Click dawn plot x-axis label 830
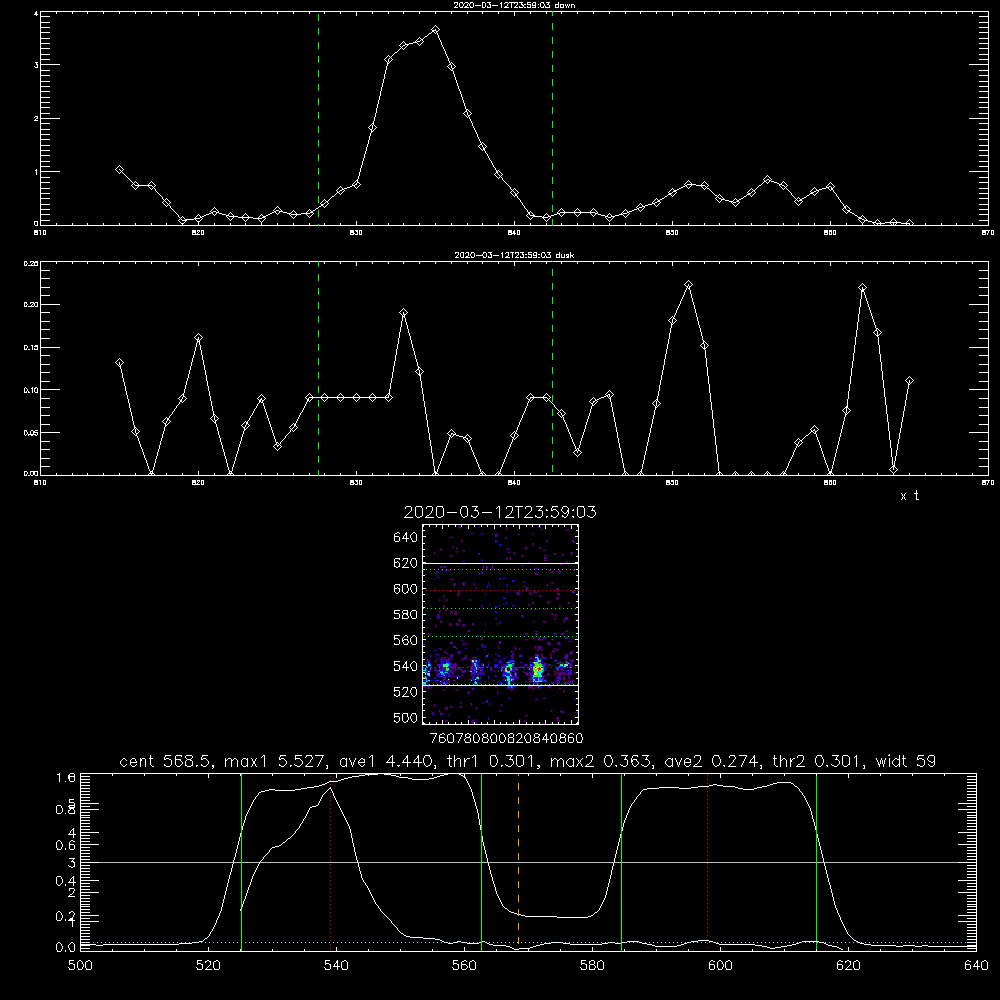Viewport: 1000px width, 1000px height. tap(356, 233)
